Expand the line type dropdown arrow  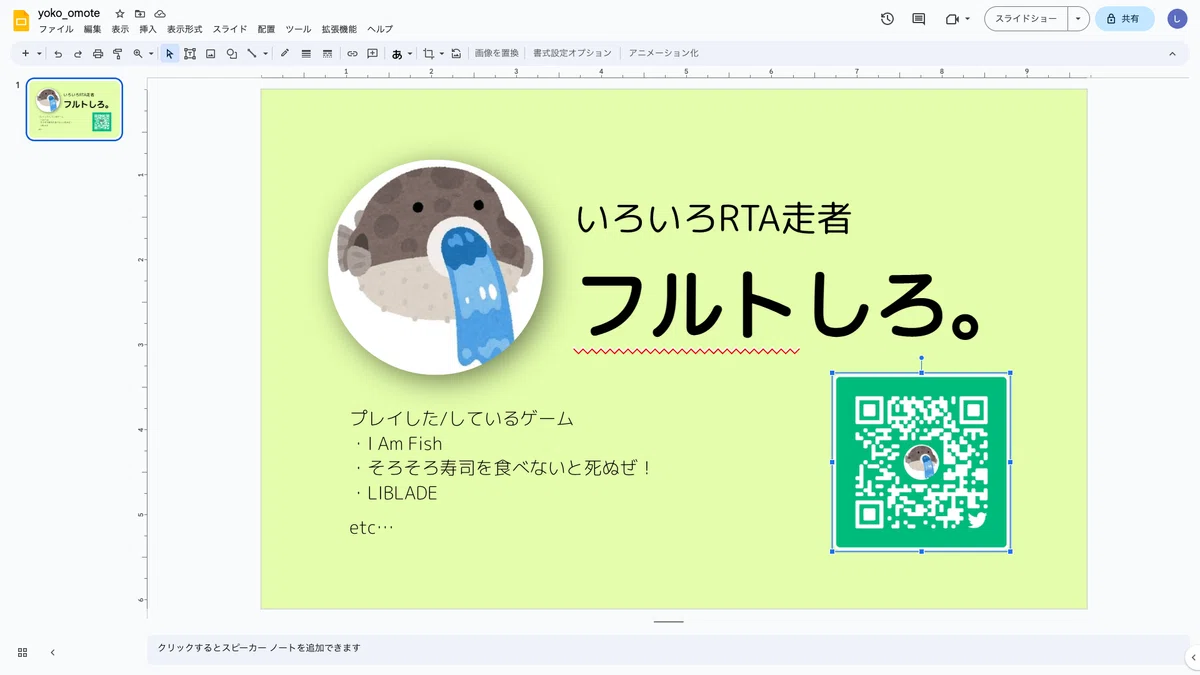click(266, 53)
